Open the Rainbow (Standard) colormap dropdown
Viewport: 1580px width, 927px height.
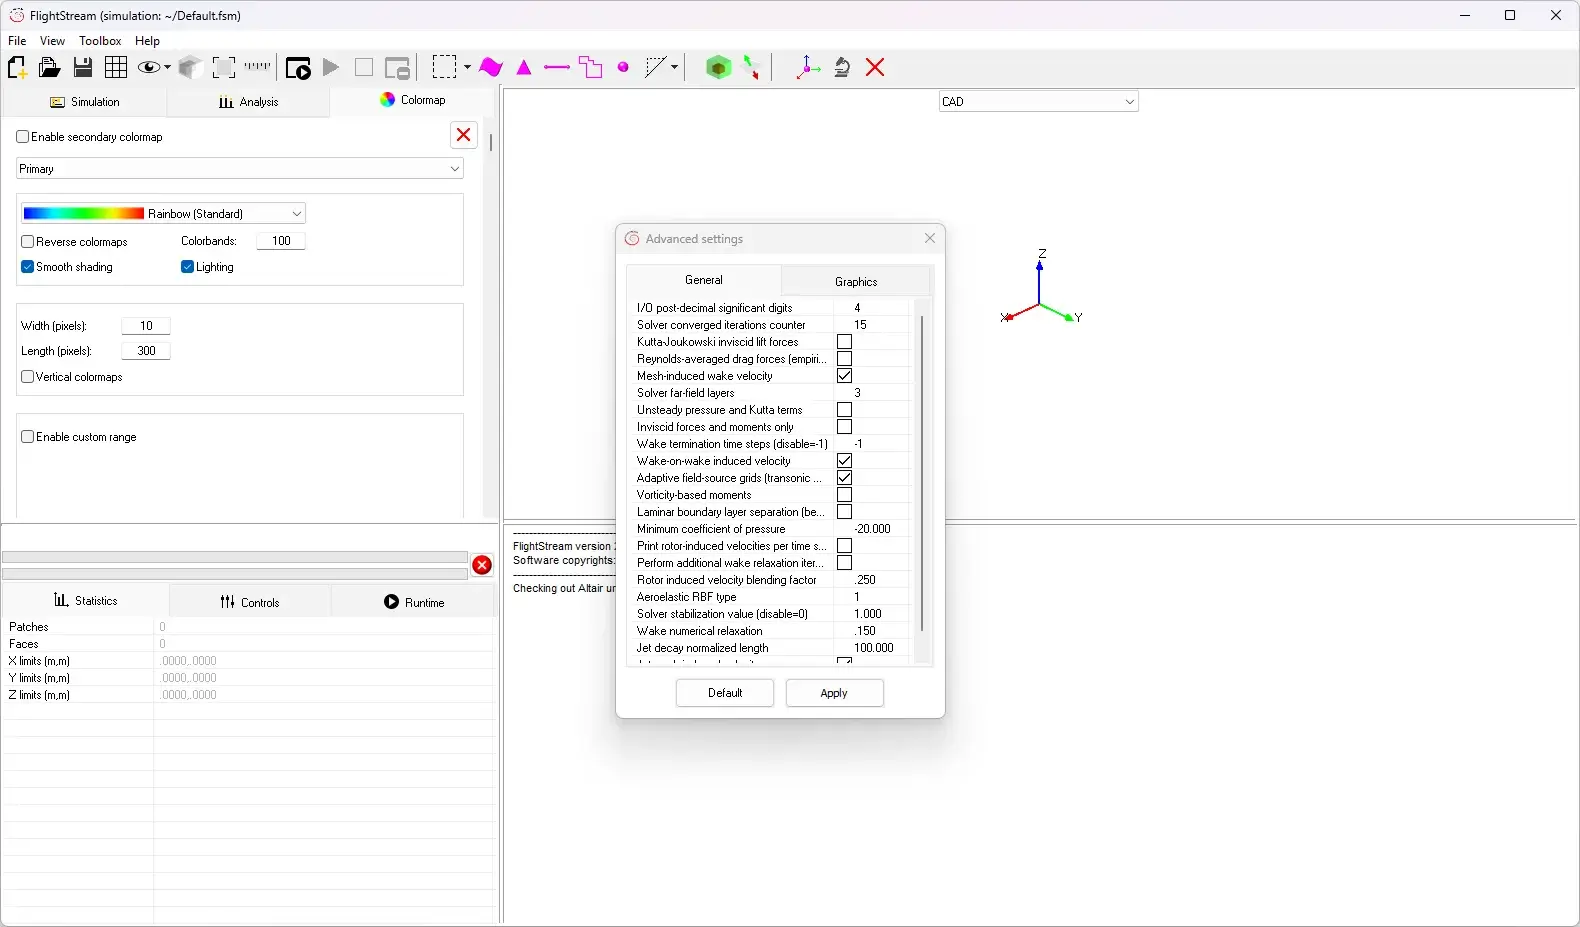(x=163, y=214)
